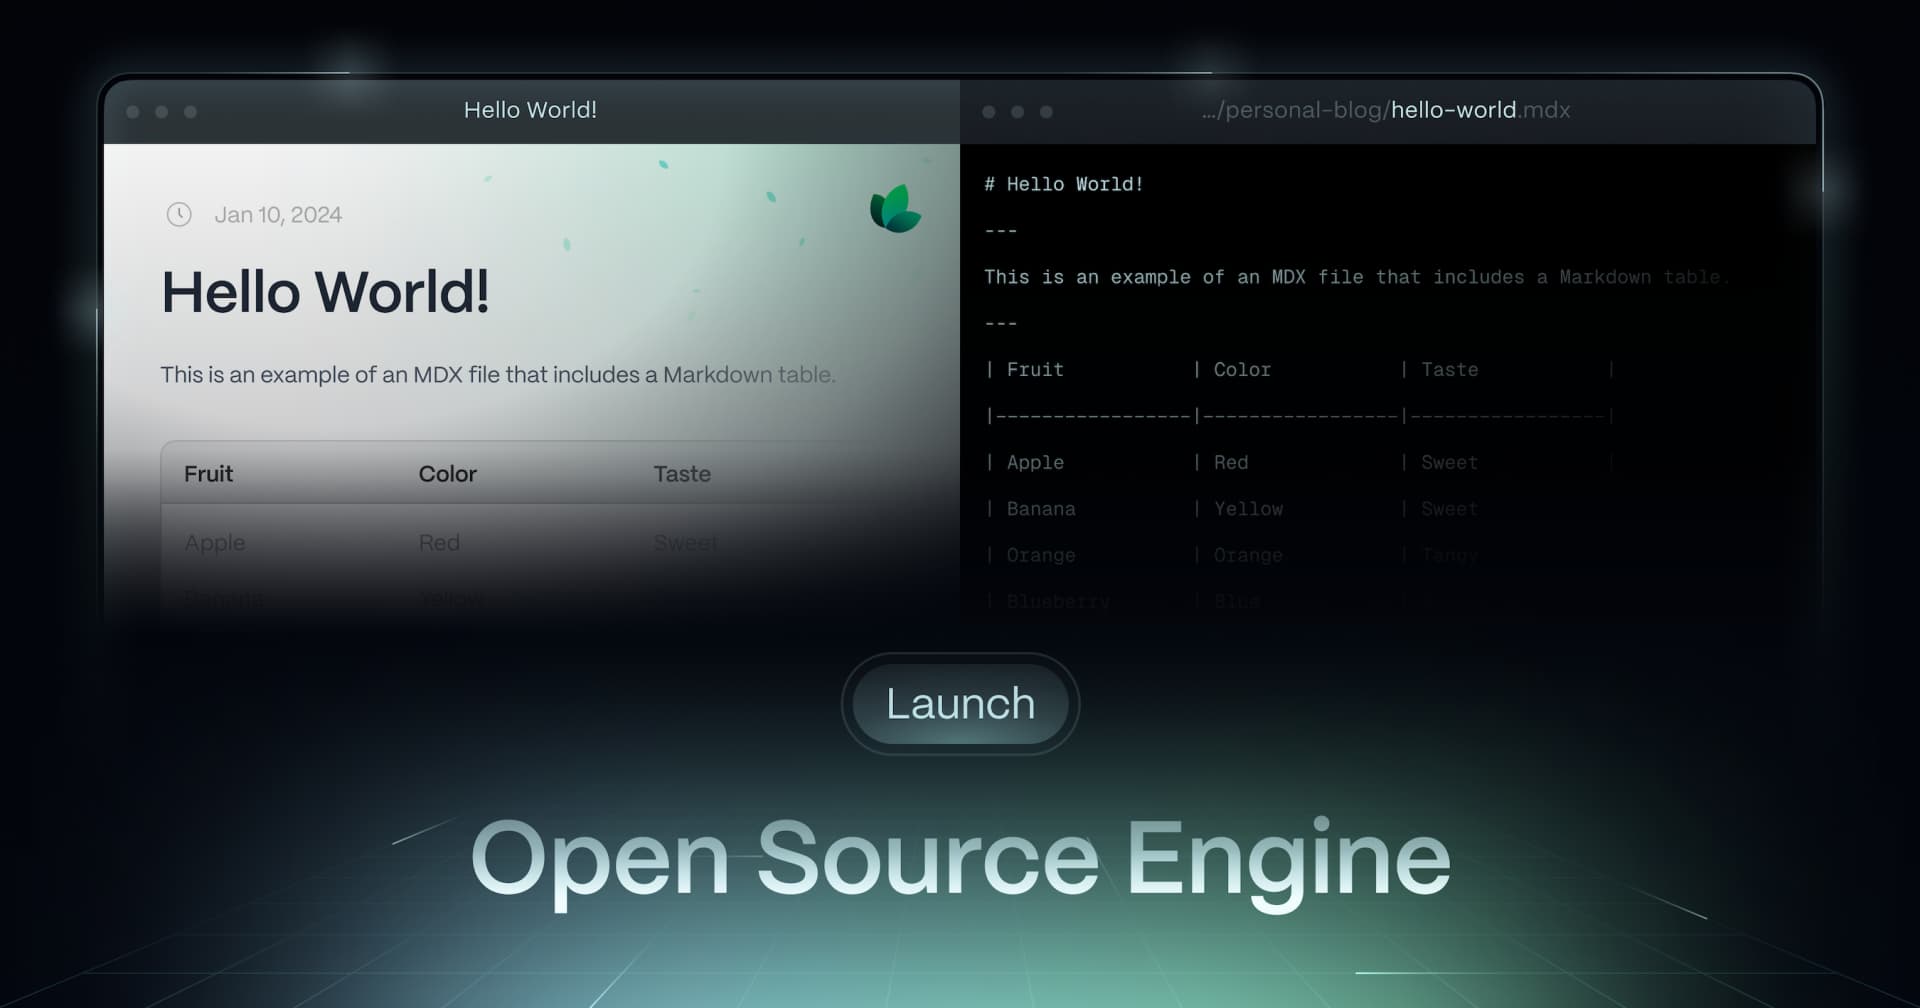Click the first traffic-light dot on editor window
This screenshot has height=1008, width=1920.
[991, 112]
